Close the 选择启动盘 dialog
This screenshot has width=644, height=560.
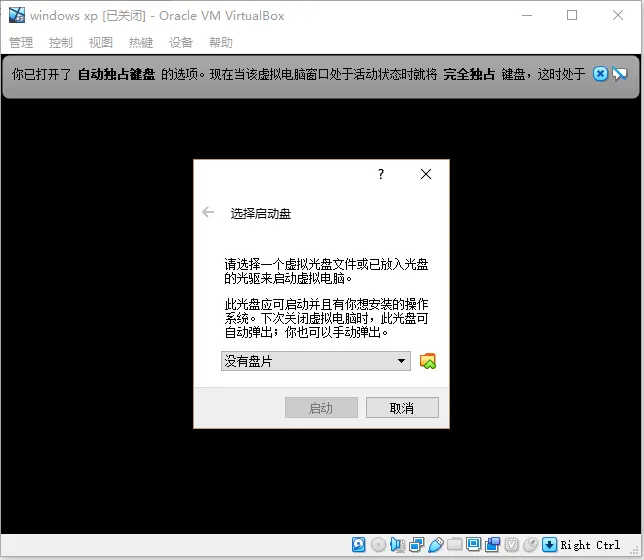[x=426, y=174]
